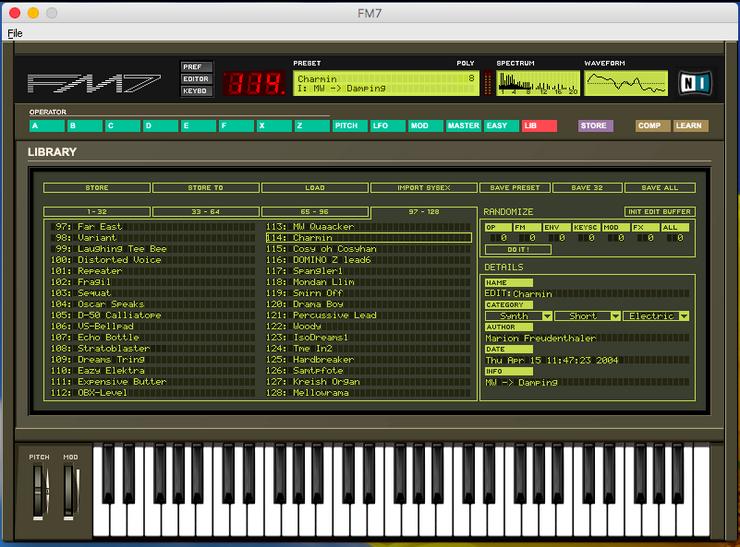Toggle the EDITOR view button
The height and width of the screenshot is (547, 740).
[195, 79]
